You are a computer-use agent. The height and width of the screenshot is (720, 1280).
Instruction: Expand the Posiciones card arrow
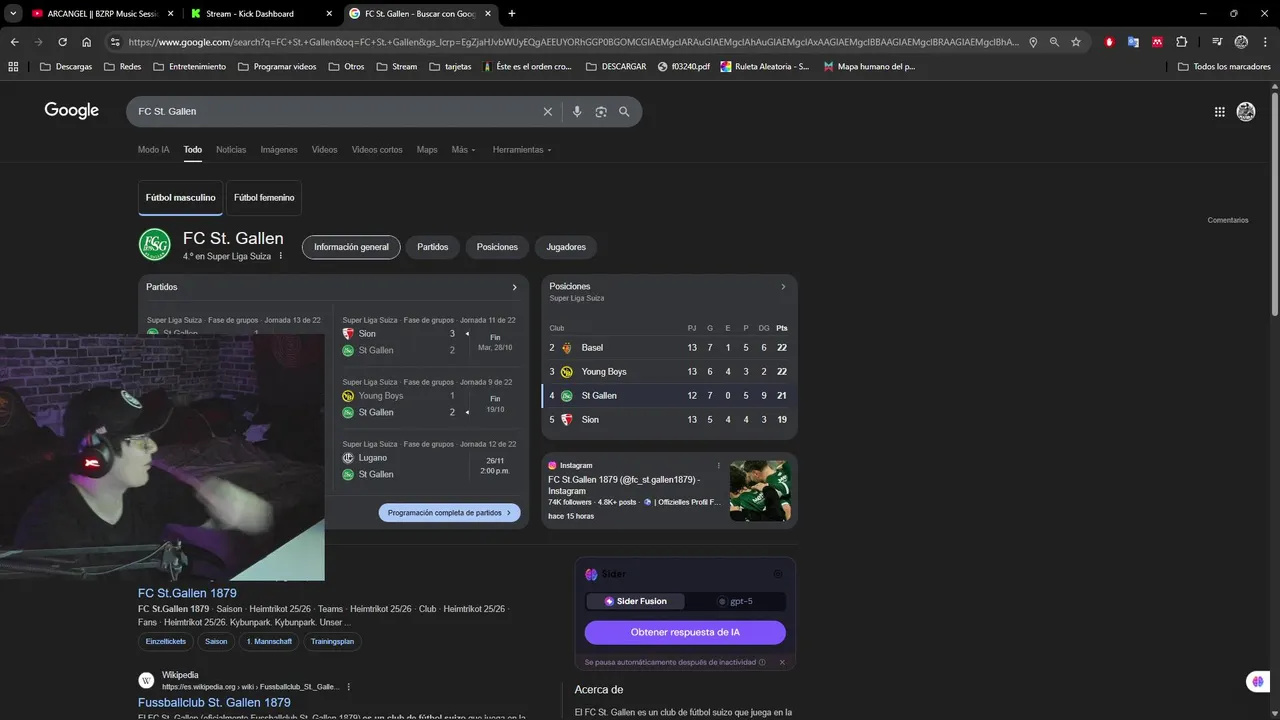point(783,287)
